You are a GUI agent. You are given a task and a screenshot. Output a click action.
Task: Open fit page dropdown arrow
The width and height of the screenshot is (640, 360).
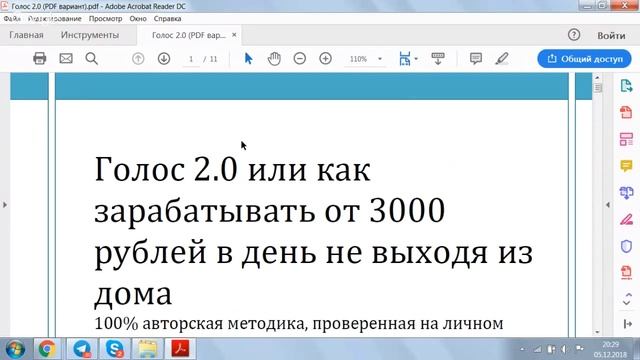point(416,59)
